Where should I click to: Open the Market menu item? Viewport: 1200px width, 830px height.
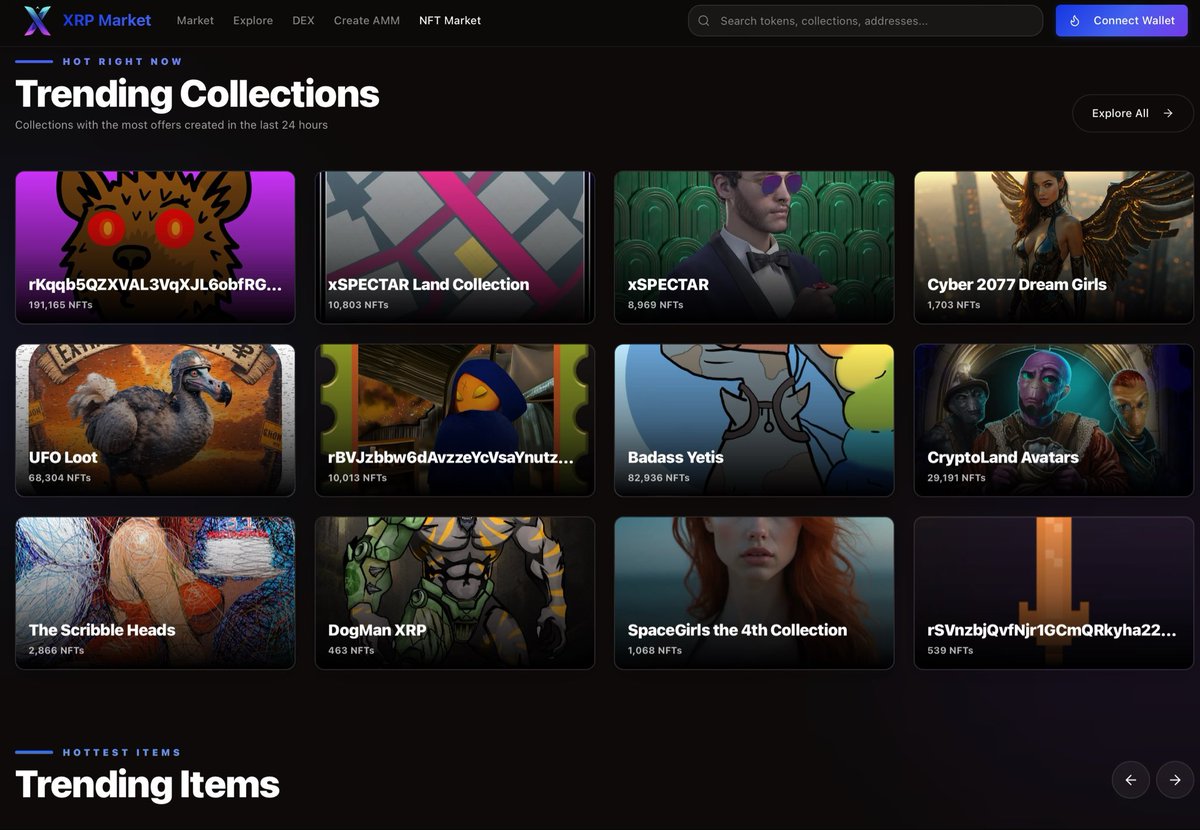195,20
